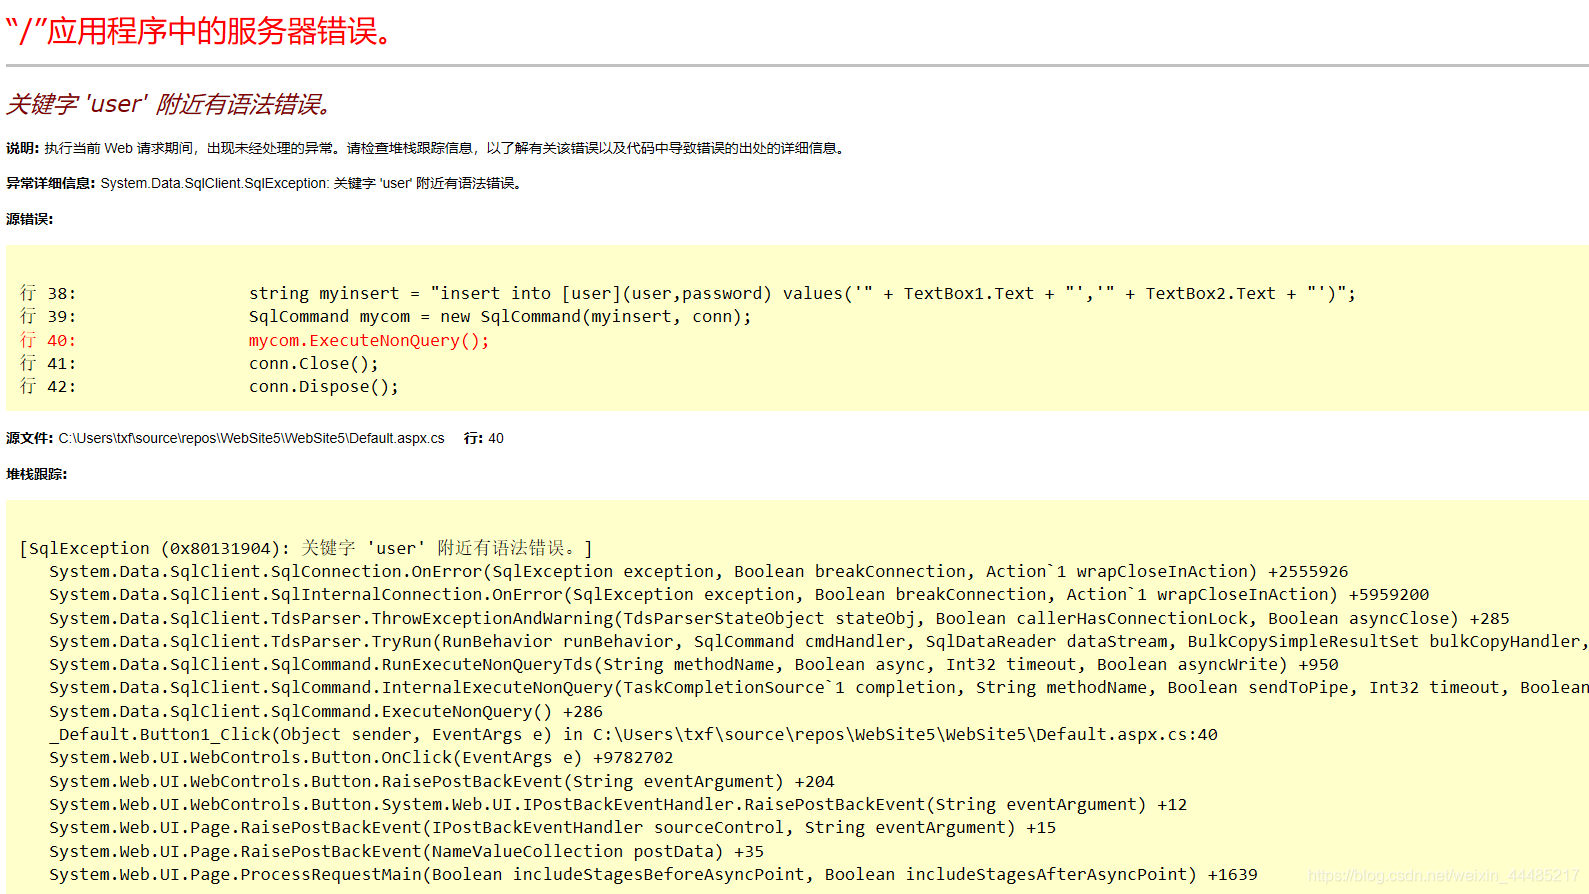This screenshot has width=1589, height=894.
Task: Click SqlCommand.RunExecuteNonQueryTds stack line
Action: click(x=694, y=664)
